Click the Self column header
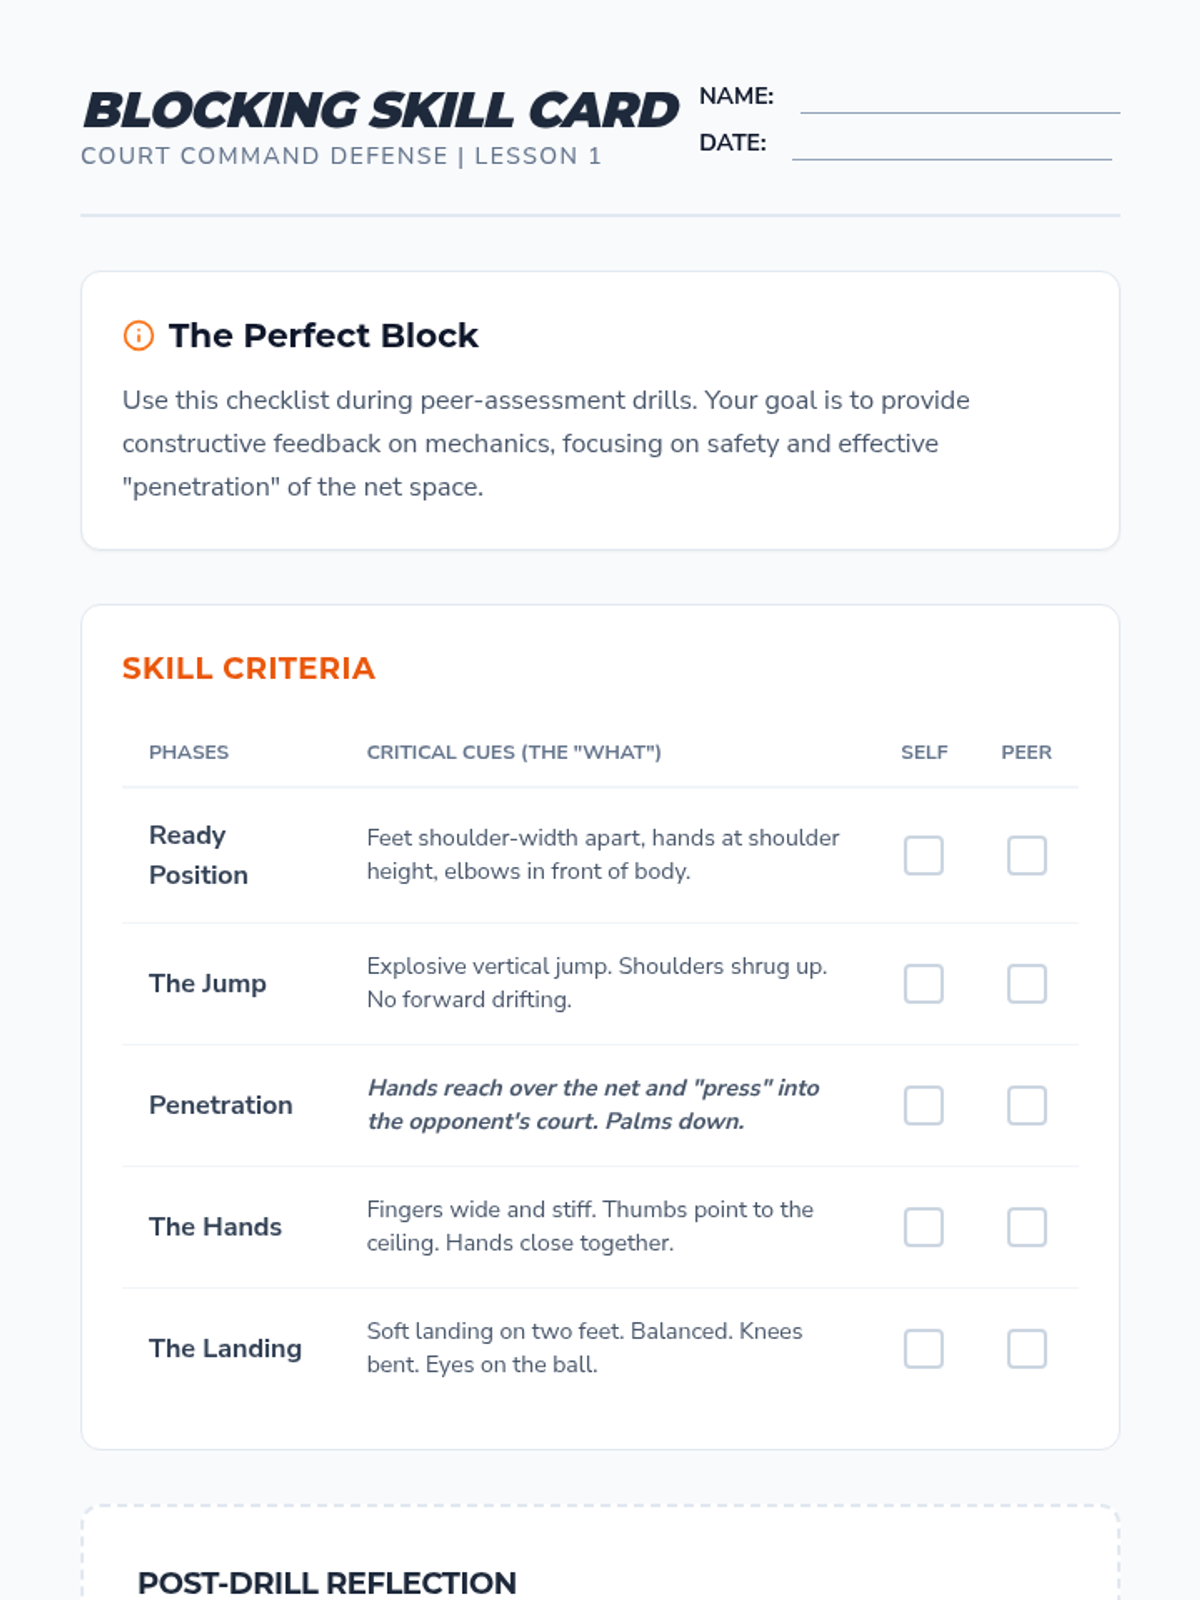Viewport: 1200px width, 1600px height. pos(924,752)
